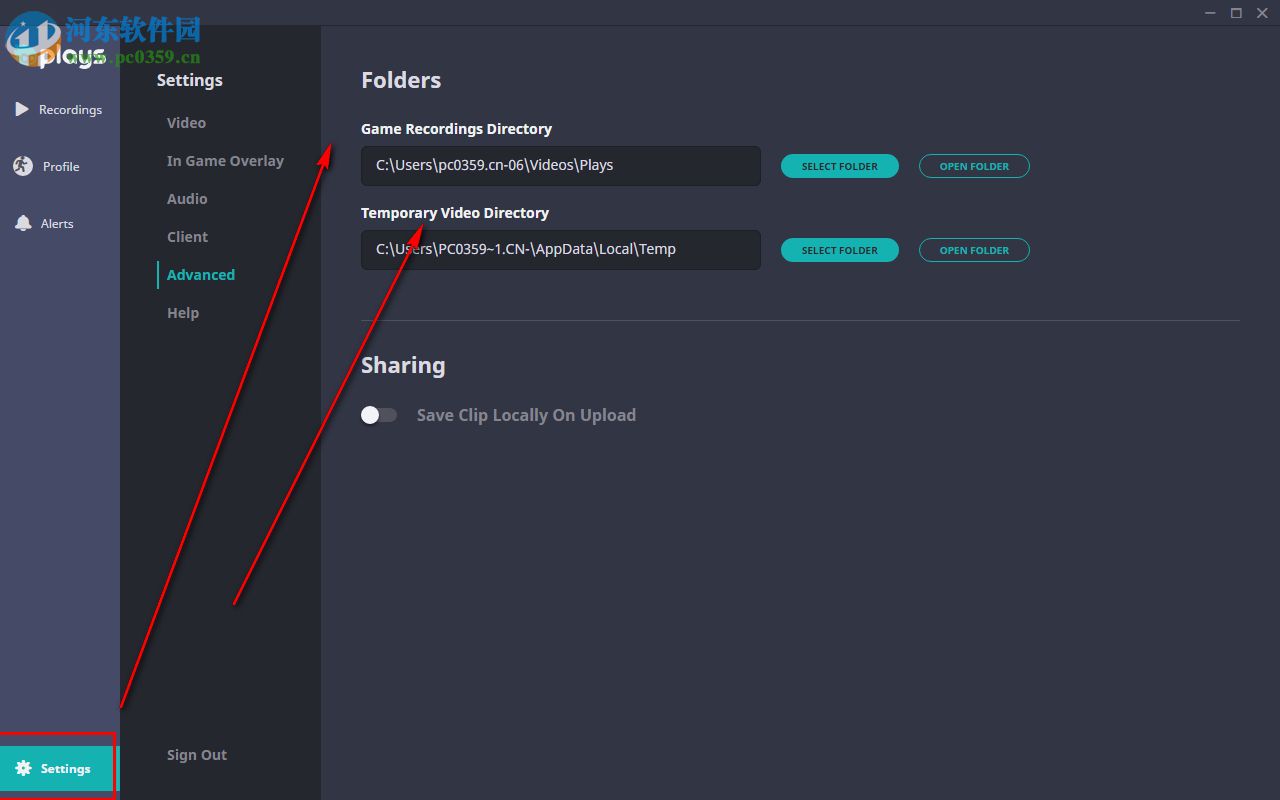Switch to Video settings tab
The height and width of the screenshot is (800, 1280).
tap(186, 123)
